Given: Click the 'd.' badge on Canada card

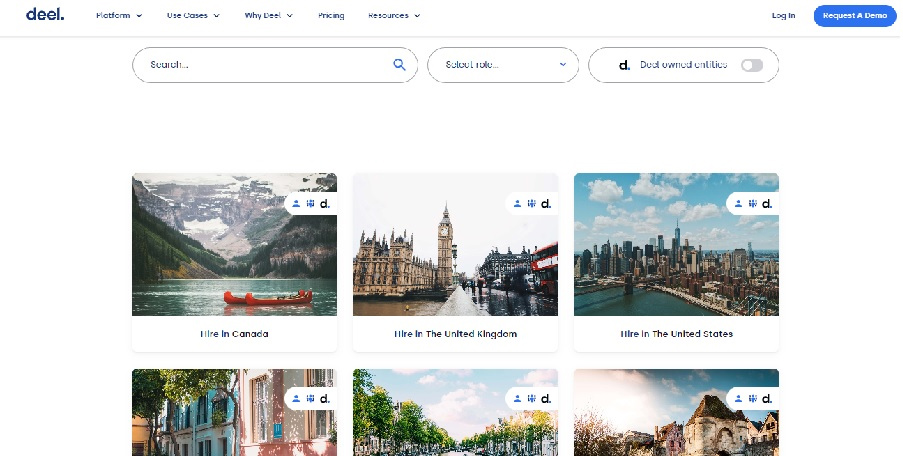Looking at the screenshot, I should tap(325, 203).
